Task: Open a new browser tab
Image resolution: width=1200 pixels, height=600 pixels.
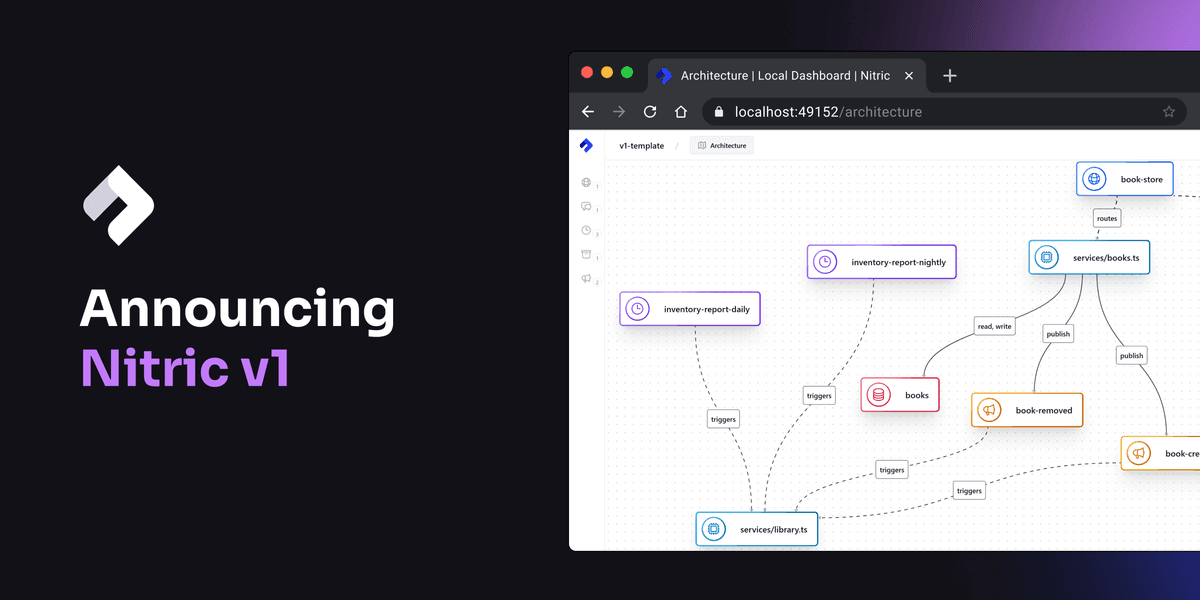Action: pyautogui.click(x=949, y=75)
